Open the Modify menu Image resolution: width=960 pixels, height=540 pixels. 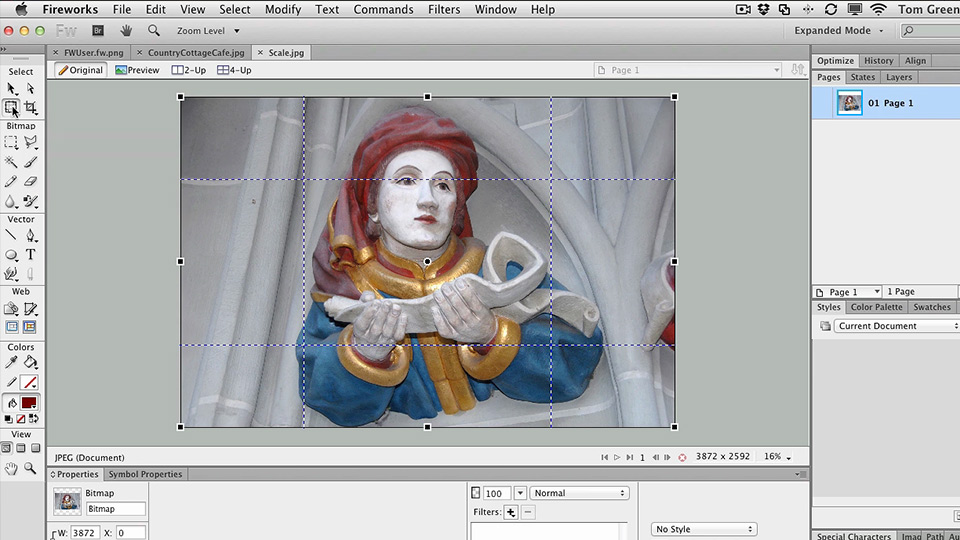[283, 9]
